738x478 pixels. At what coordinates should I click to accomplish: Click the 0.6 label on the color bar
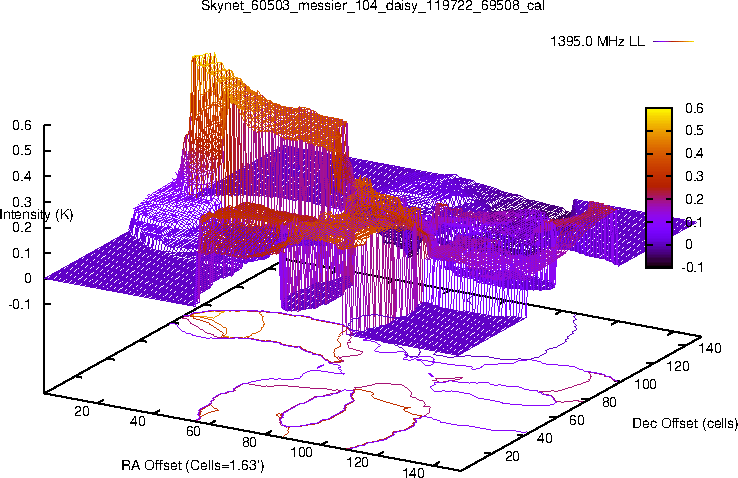(694, 108)
